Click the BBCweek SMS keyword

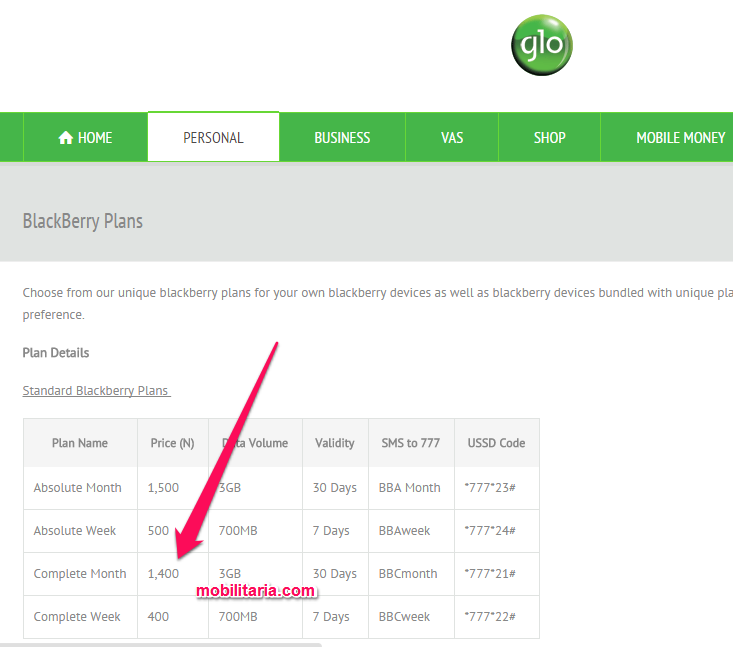point(404,617)
